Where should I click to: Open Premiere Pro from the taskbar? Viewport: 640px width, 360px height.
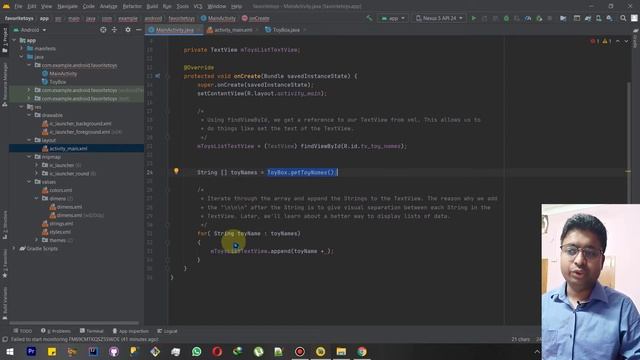click(x=31, y=351)
